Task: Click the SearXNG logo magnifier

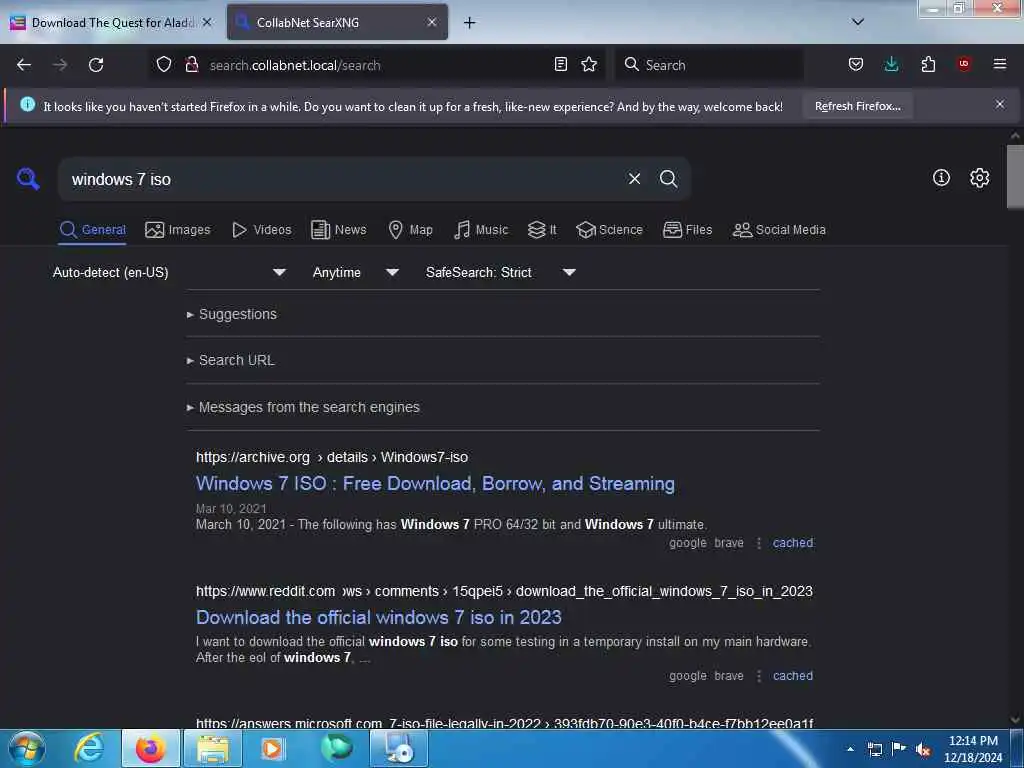Action: pos(28,178)
